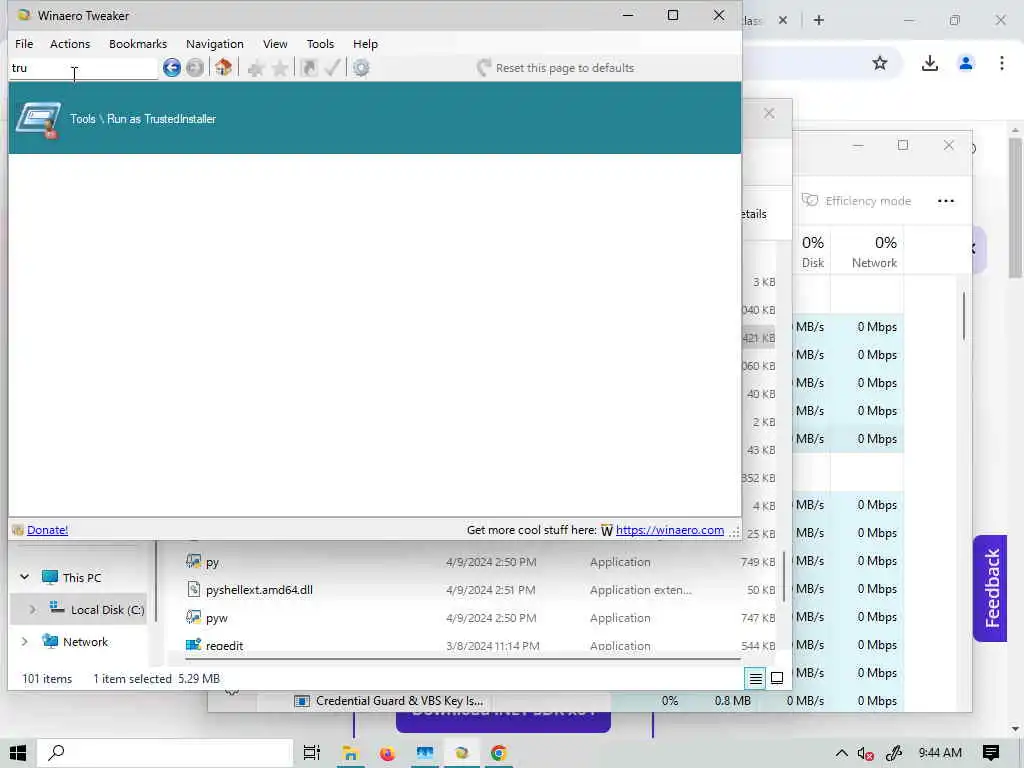Image resolution: width=1024 pixels, height=768 pixels.
Task: Click the Run as TrustedInstaller page icon
Action: [39, 119]
